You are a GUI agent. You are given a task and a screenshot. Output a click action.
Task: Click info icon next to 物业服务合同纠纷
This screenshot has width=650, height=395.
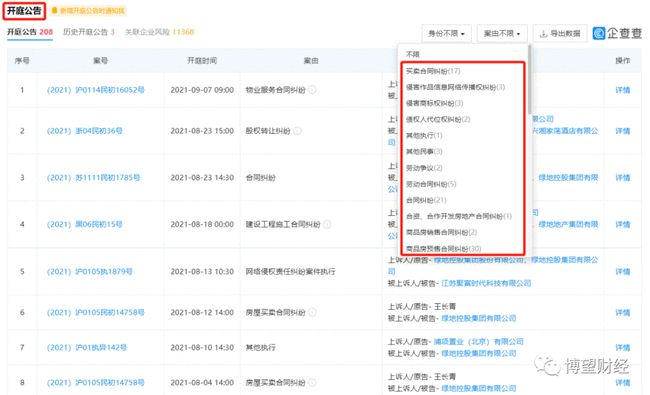point(312,90)
